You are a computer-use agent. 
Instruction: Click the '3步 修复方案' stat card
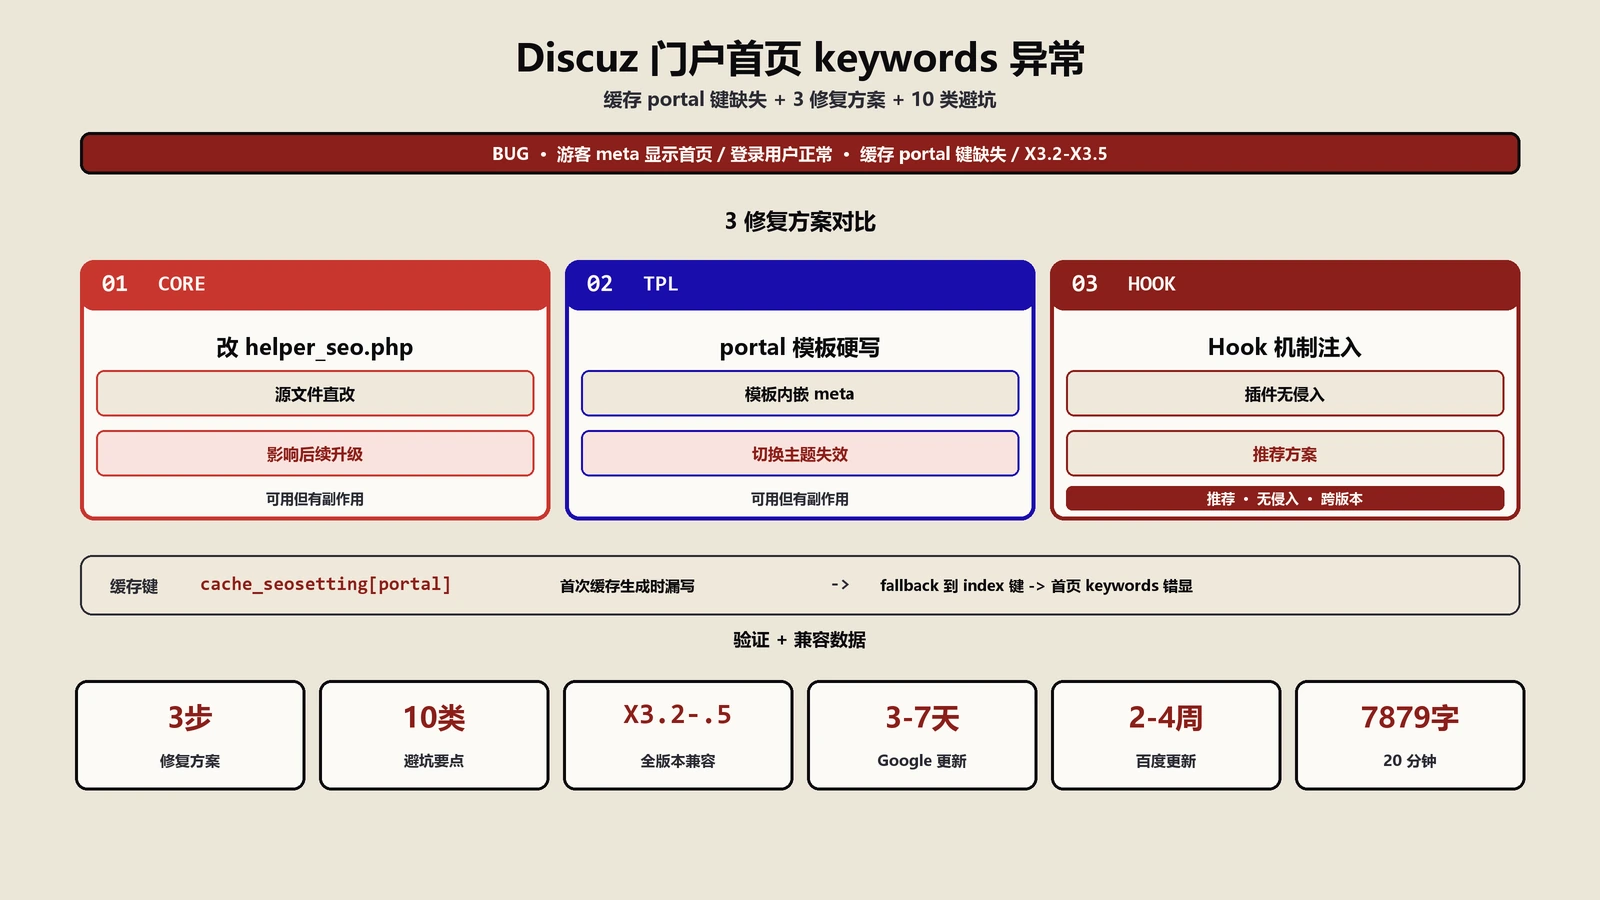190,735
